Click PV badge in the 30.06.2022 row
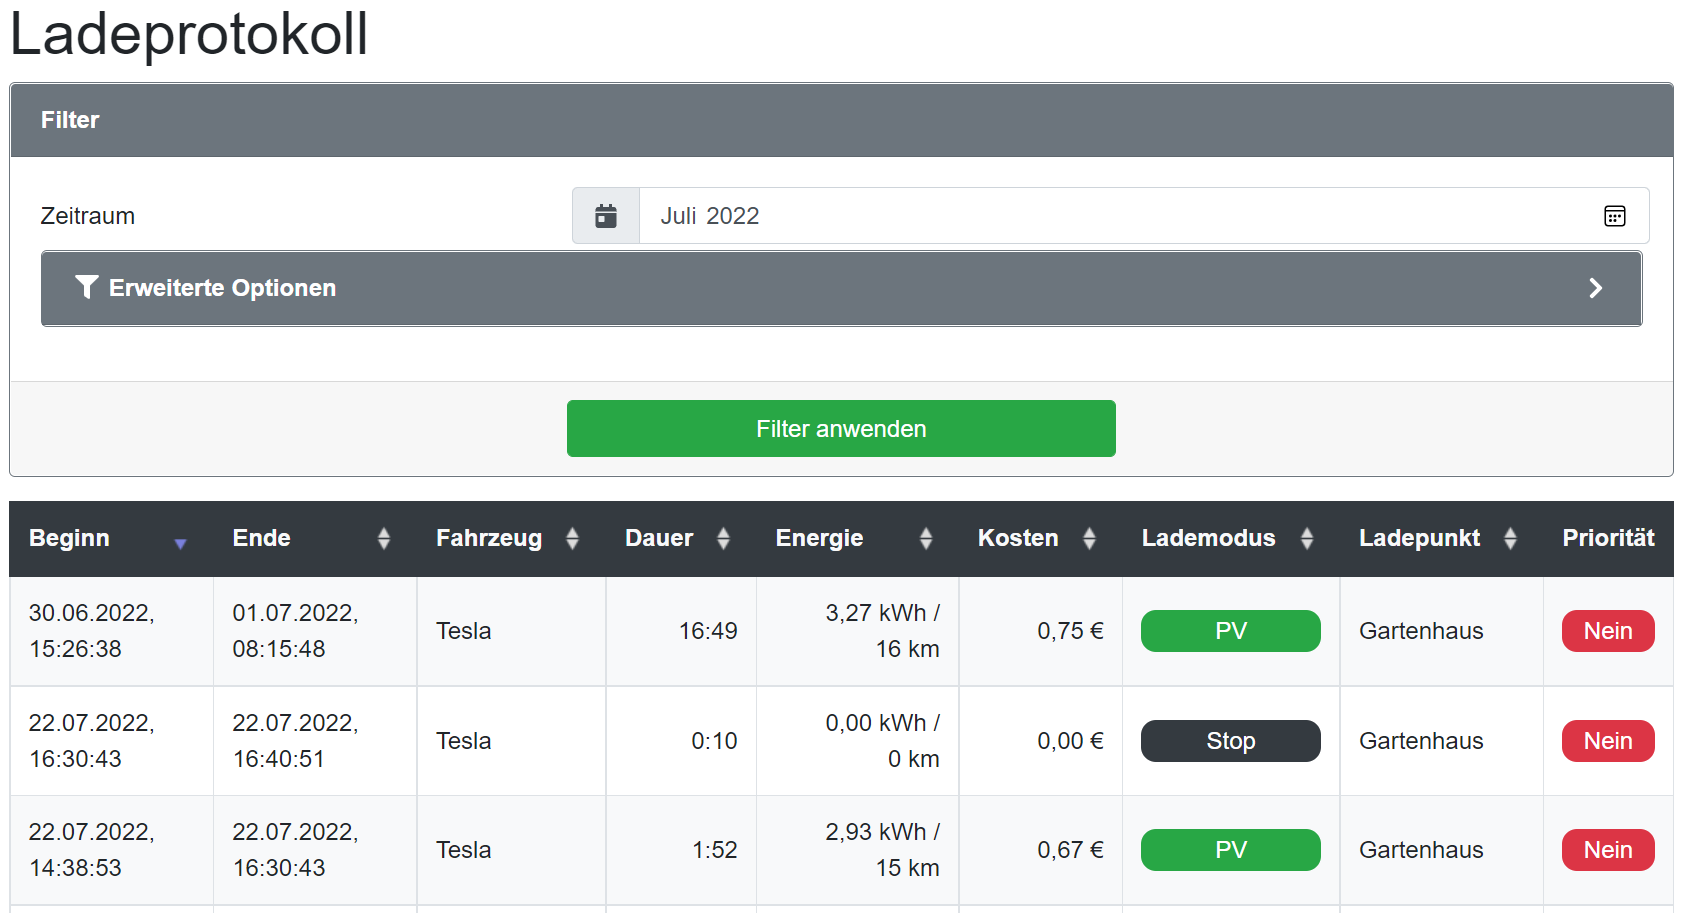 (x=1230, y=631)
